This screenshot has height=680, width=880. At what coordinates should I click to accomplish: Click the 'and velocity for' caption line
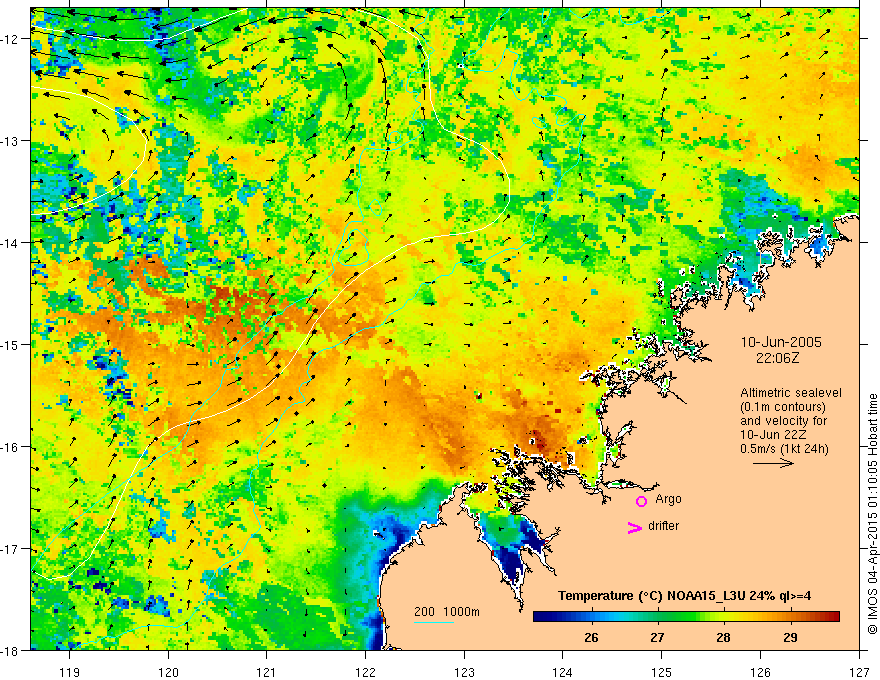pyautogui.click(x=783, y=421)
